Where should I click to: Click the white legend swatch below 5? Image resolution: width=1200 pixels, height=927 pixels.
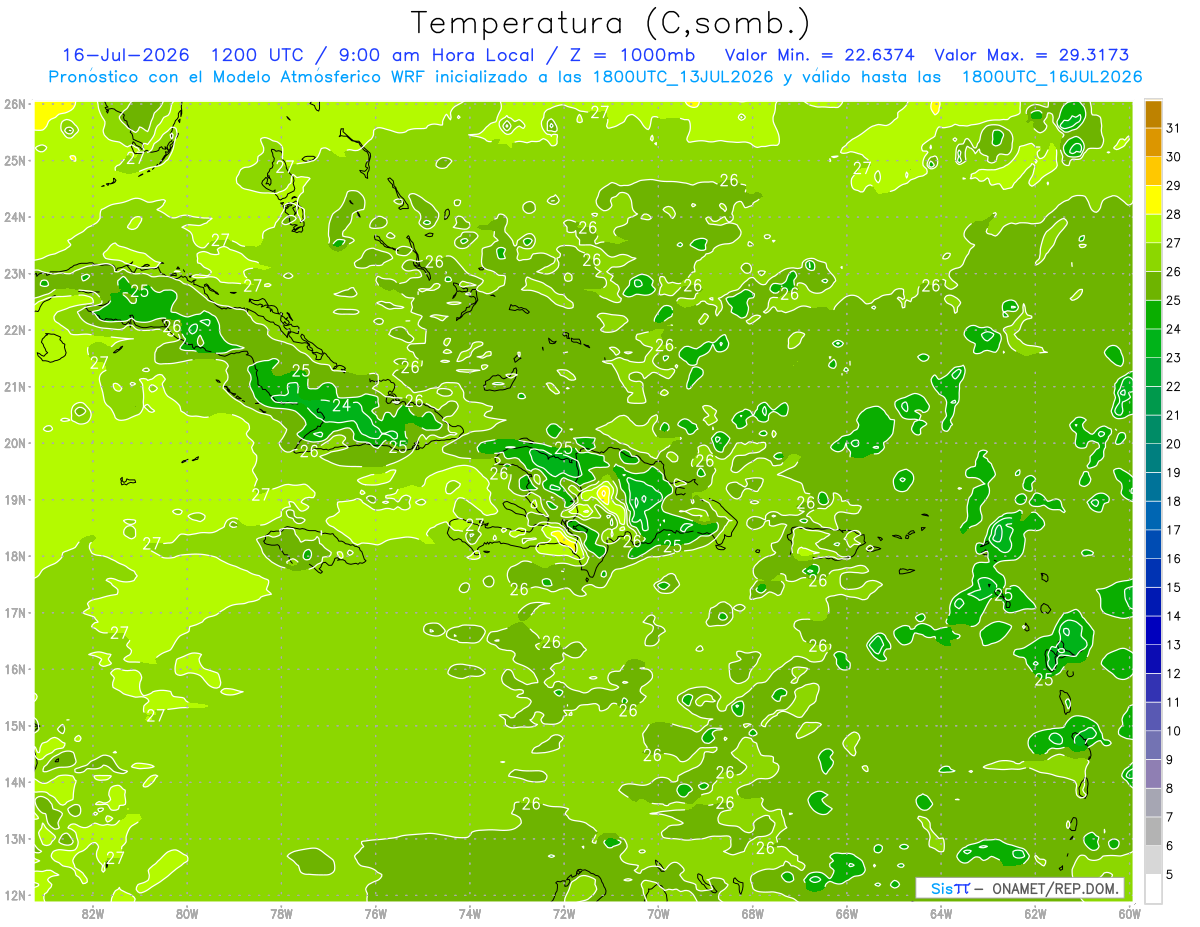1153,888
